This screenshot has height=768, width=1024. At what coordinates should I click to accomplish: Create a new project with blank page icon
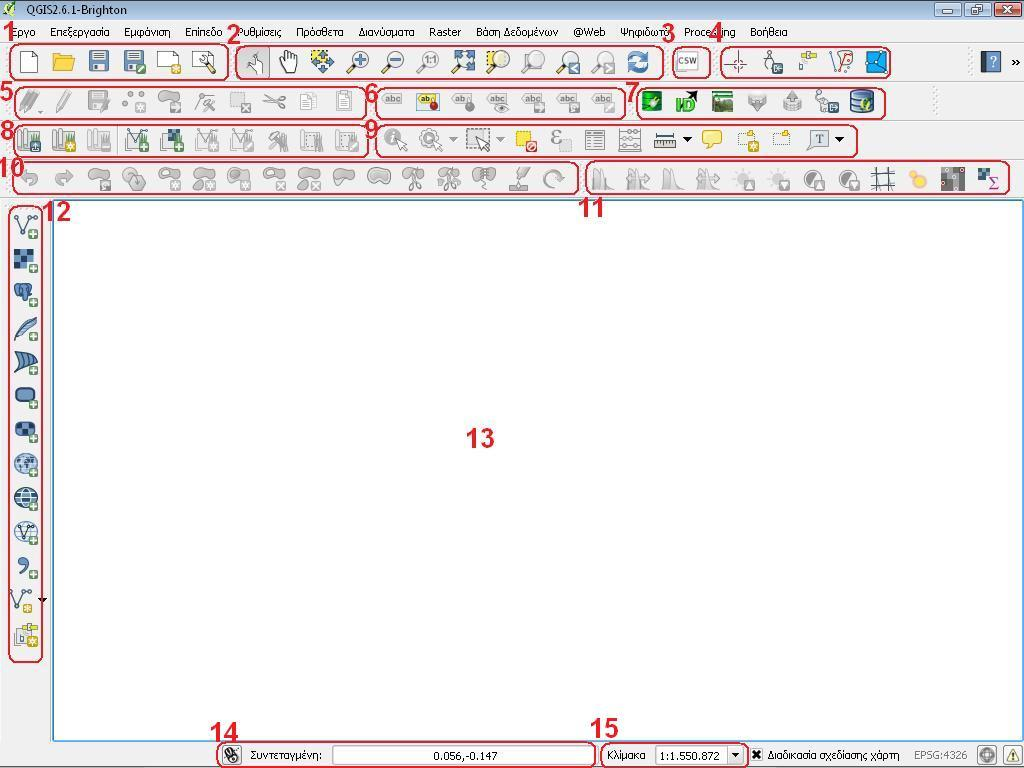(29, 62)
